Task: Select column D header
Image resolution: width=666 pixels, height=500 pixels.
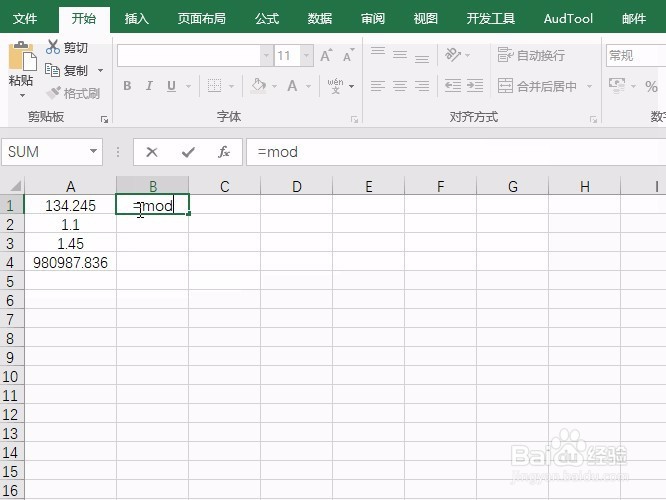Action: point(296,186)
